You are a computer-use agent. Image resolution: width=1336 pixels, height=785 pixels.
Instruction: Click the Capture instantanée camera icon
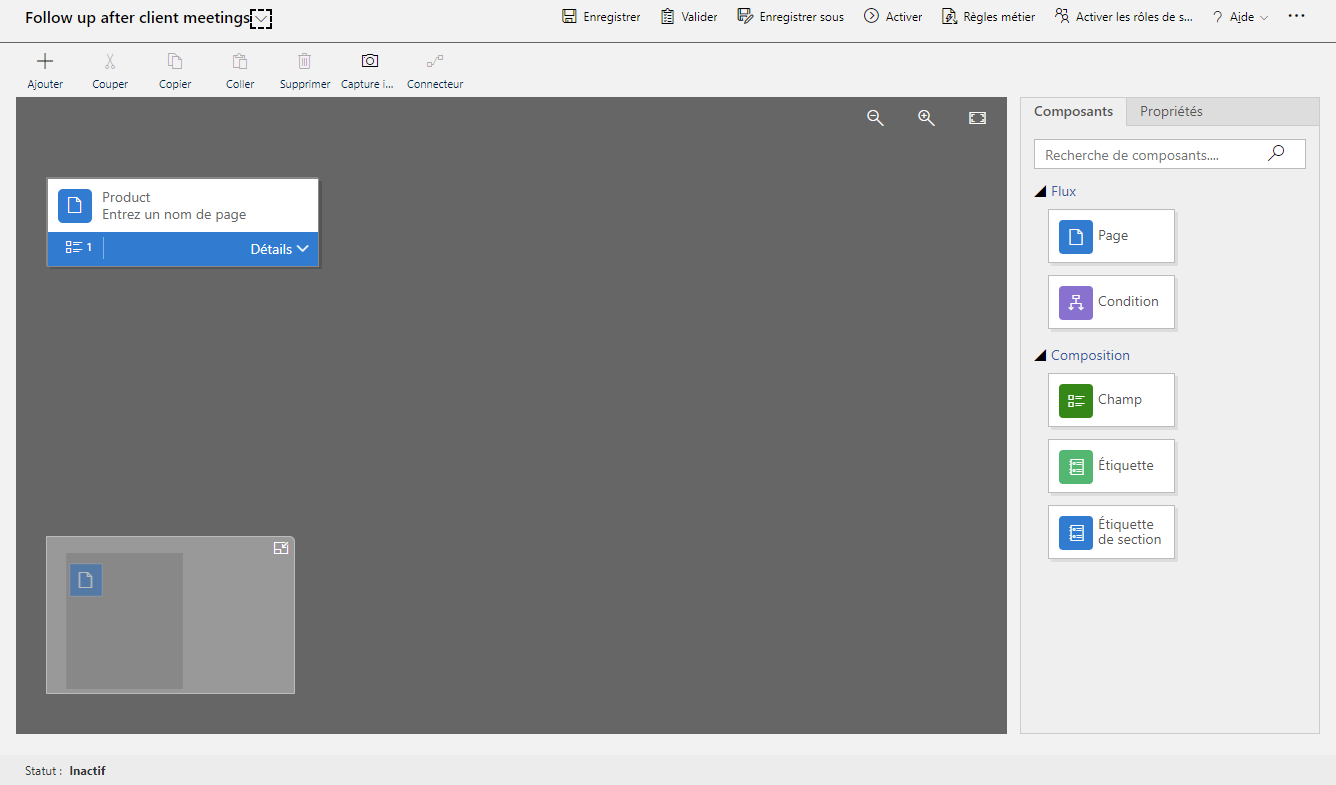(370, 61)
